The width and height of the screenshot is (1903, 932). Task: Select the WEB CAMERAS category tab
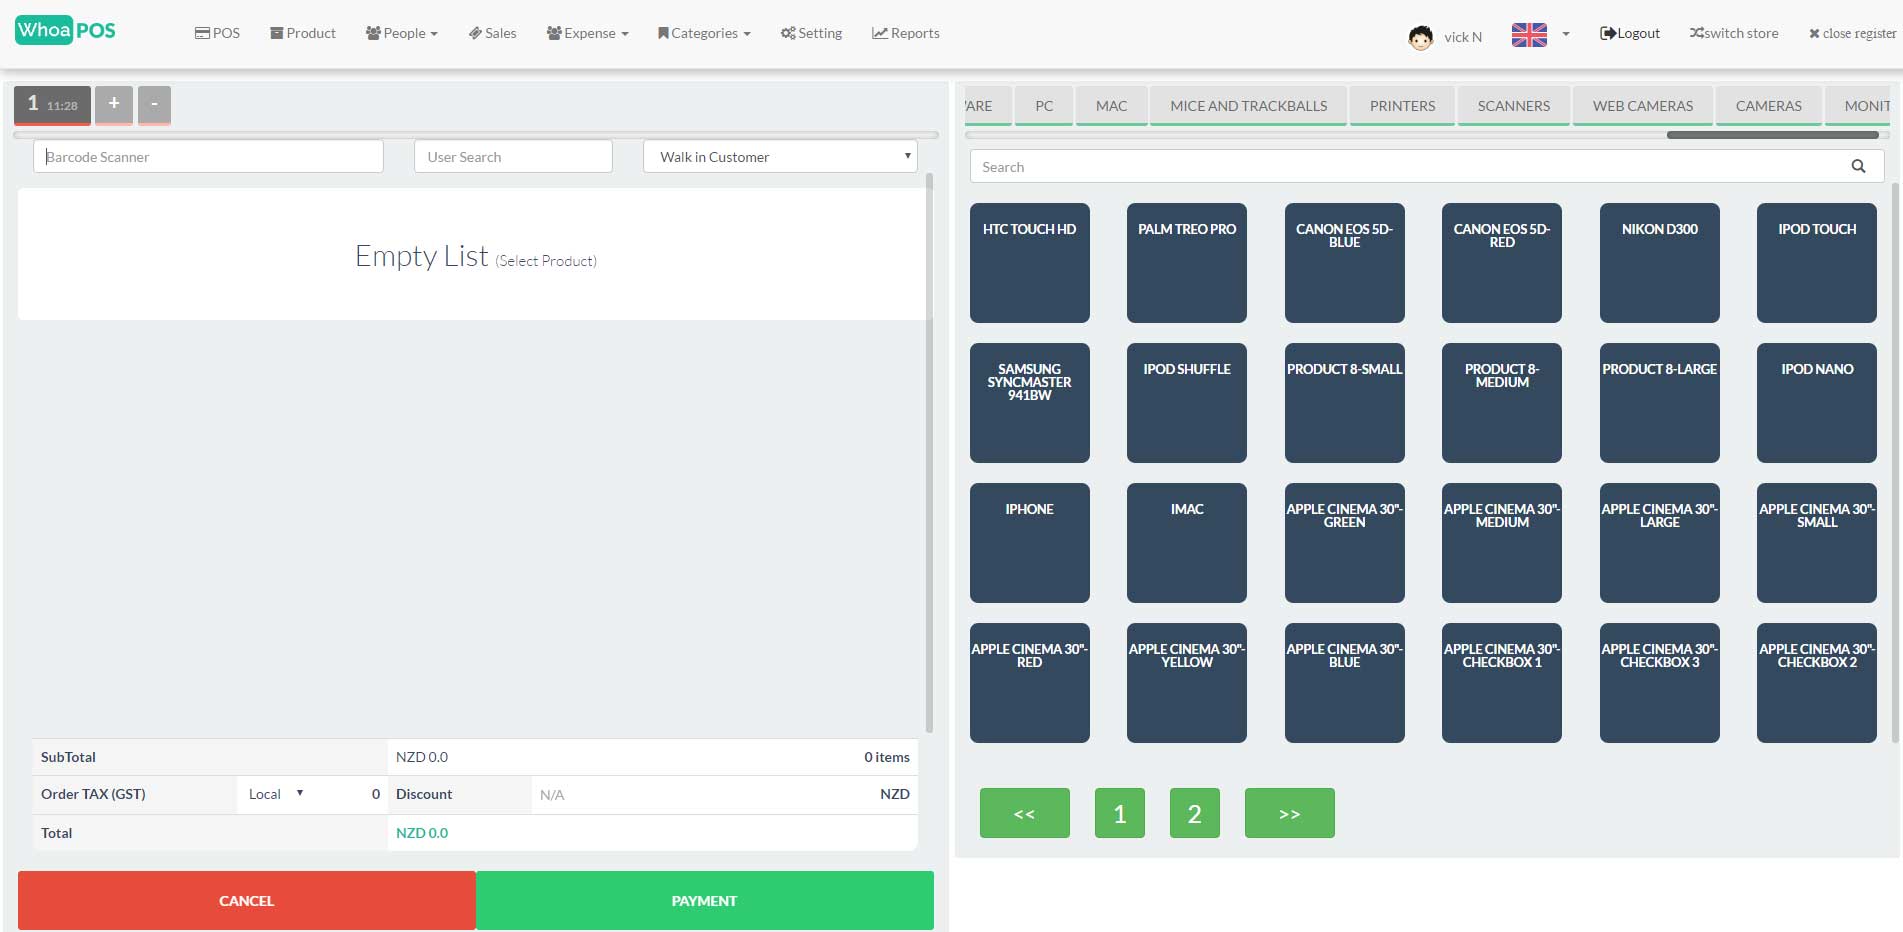[1643, 106]
